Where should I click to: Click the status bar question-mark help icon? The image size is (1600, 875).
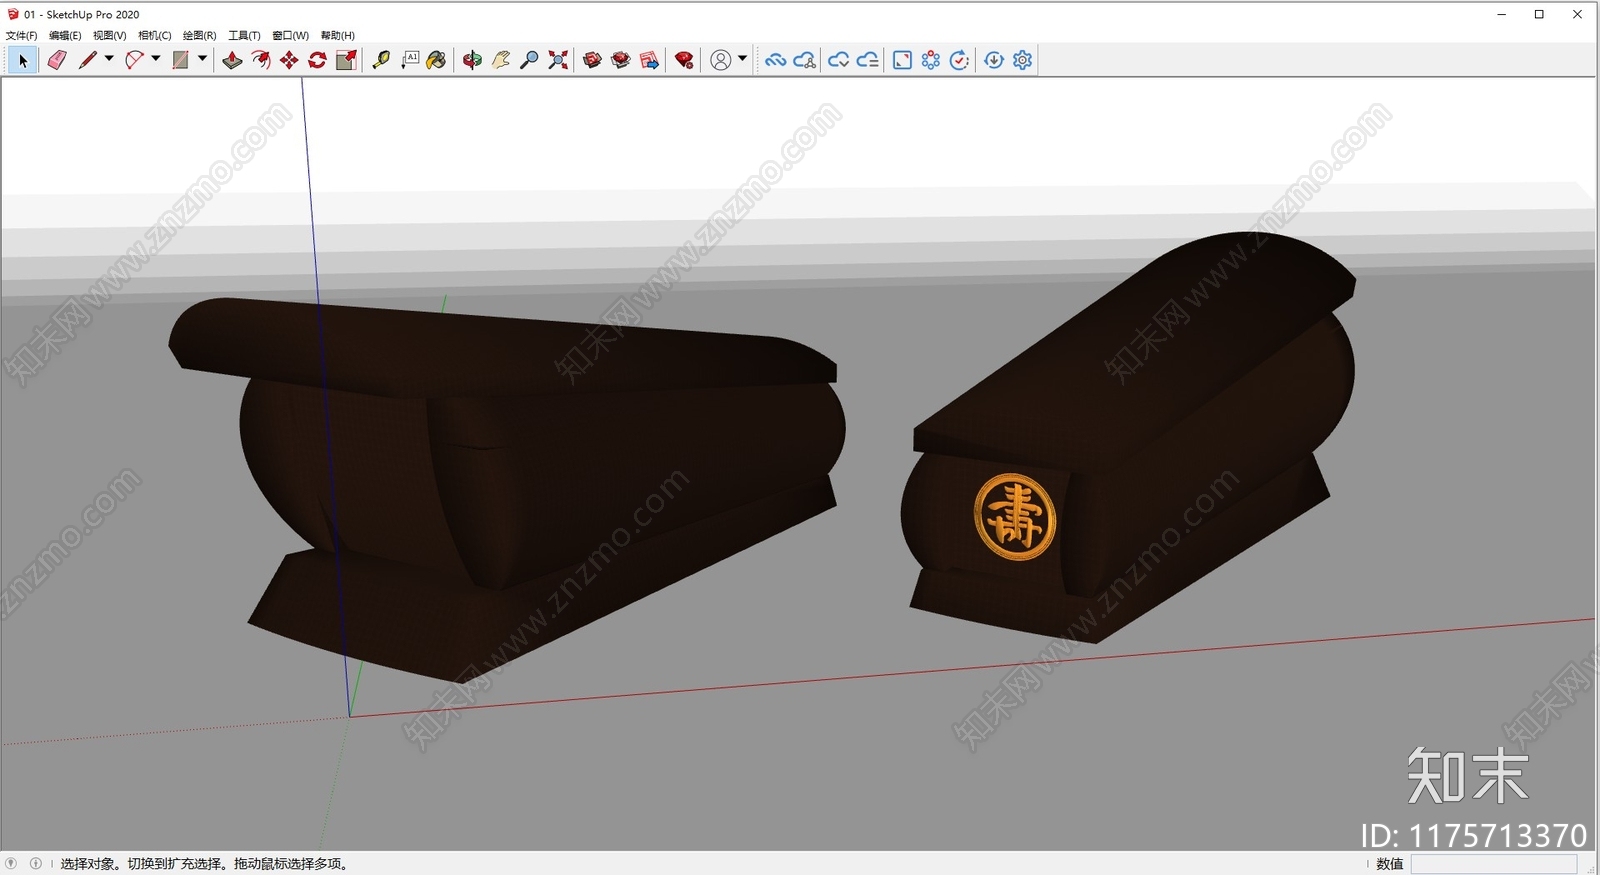pyautogui.click(x=11, y=864)
